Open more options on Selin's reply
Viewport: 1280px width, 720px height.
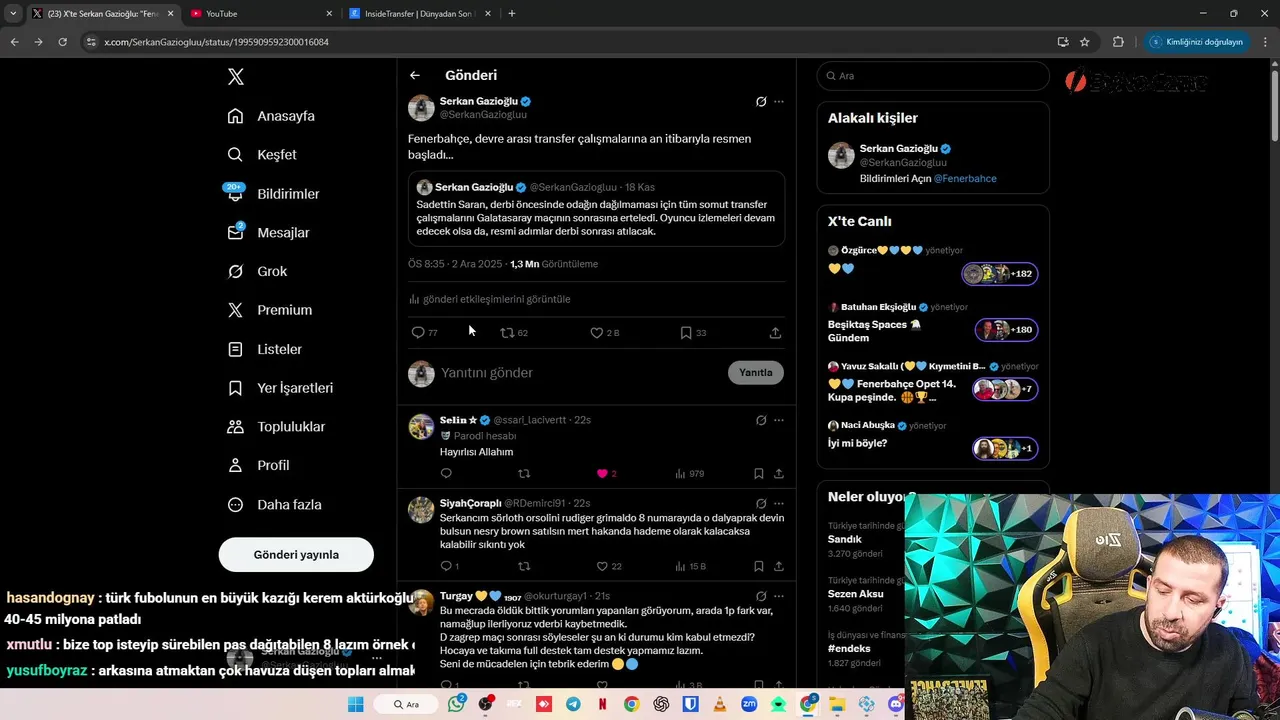[x=779, y=421]
